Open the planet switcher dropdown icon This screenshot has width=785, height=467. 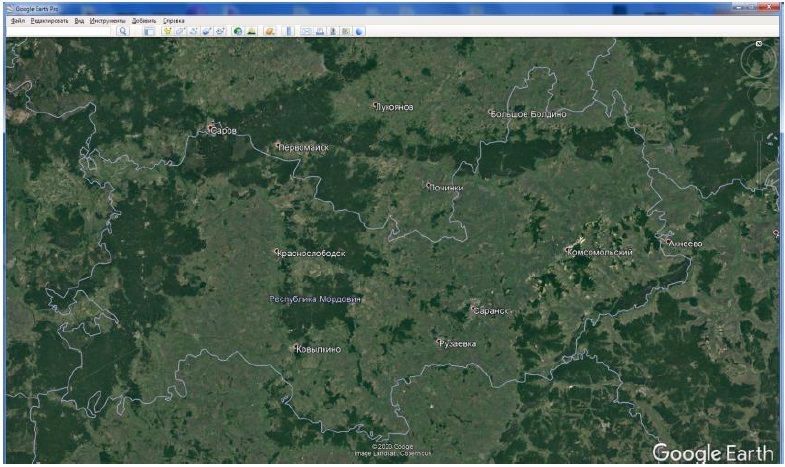tap(270, 31)
